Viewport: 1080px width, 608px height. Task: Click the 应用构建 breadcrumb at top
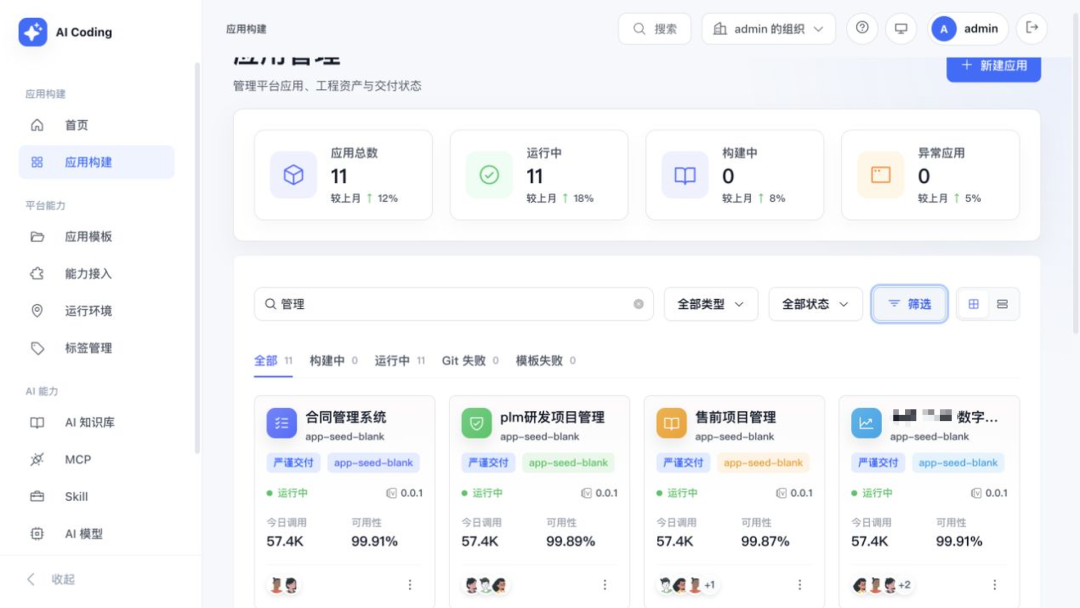click(x=246, y=29)
